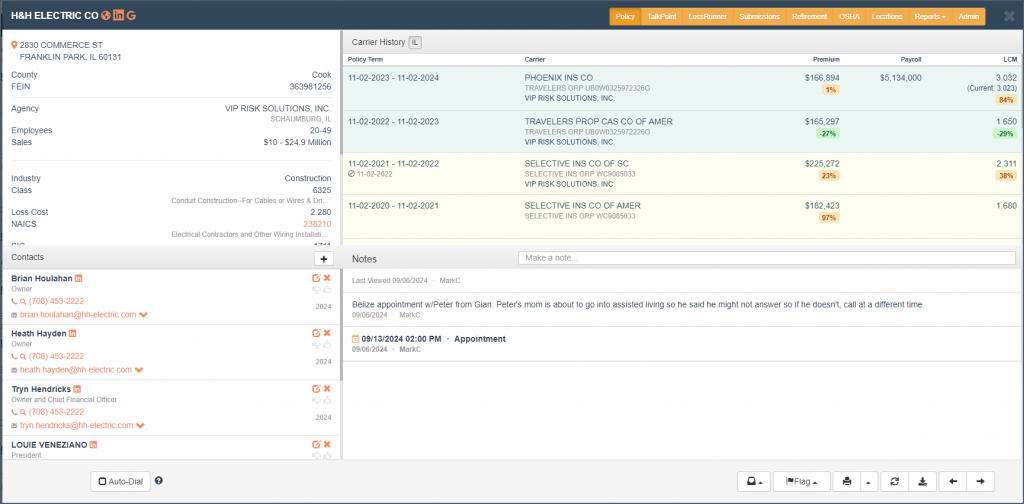Open the company Google search icon in the header

[132, 16]
